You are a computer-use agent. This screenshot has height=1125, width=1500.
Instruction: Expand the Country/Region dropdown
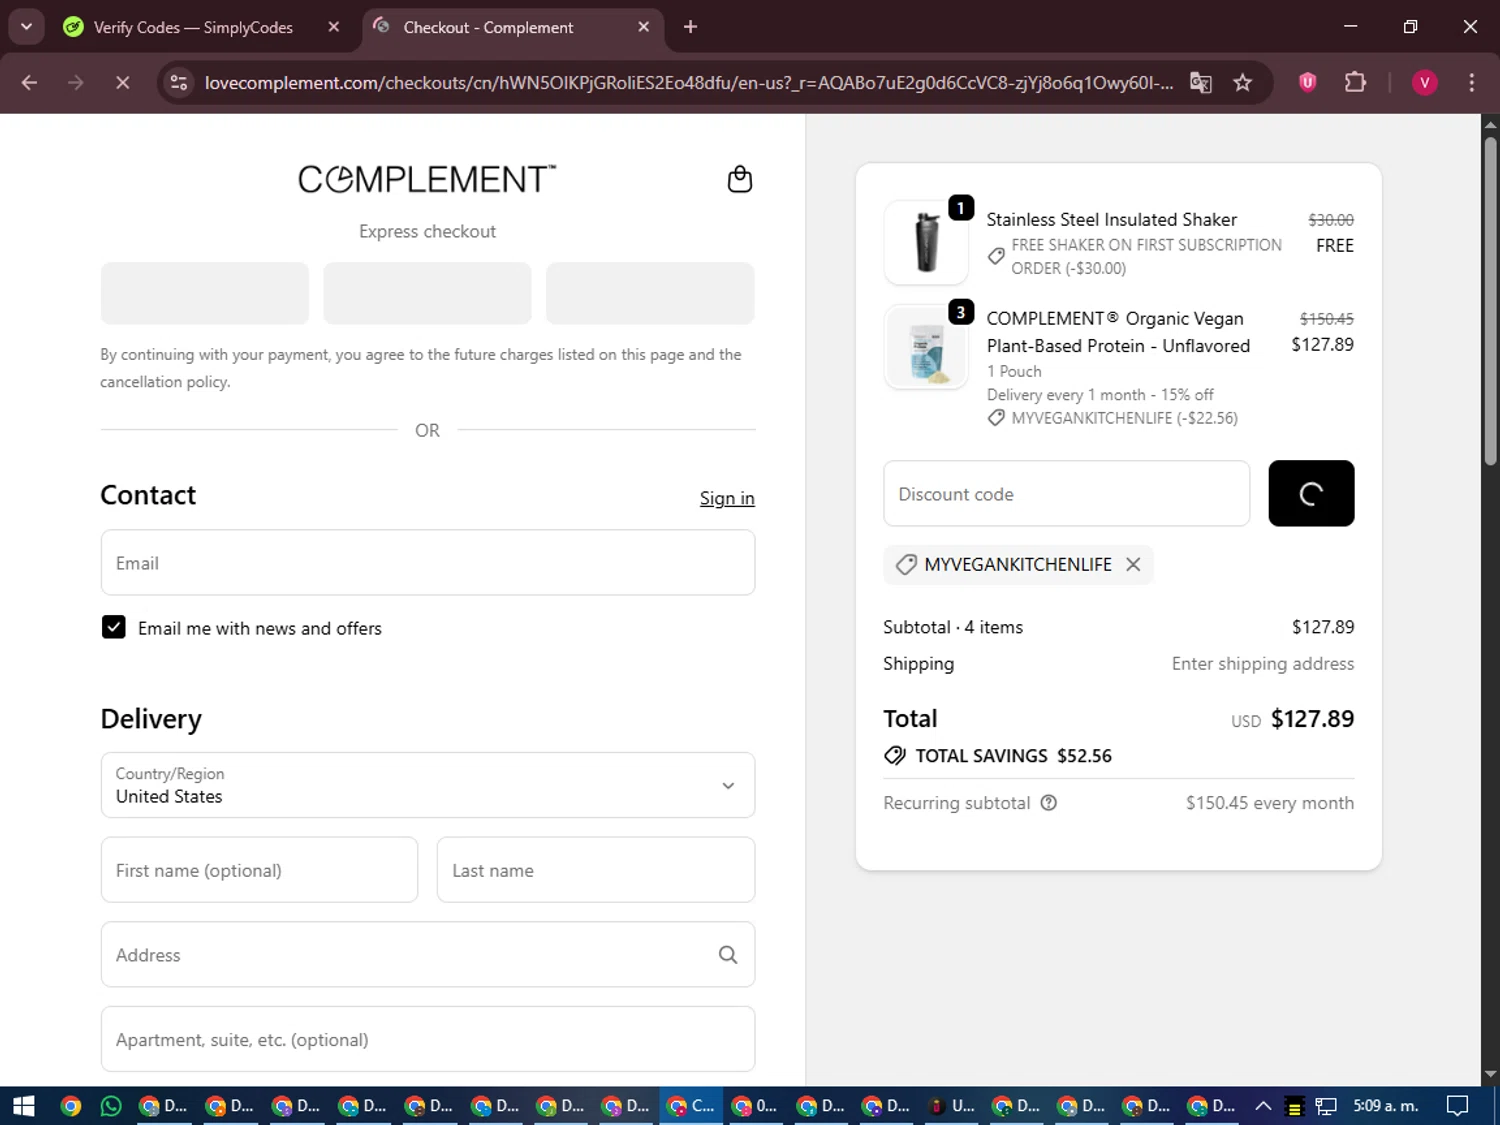(428, 785)
